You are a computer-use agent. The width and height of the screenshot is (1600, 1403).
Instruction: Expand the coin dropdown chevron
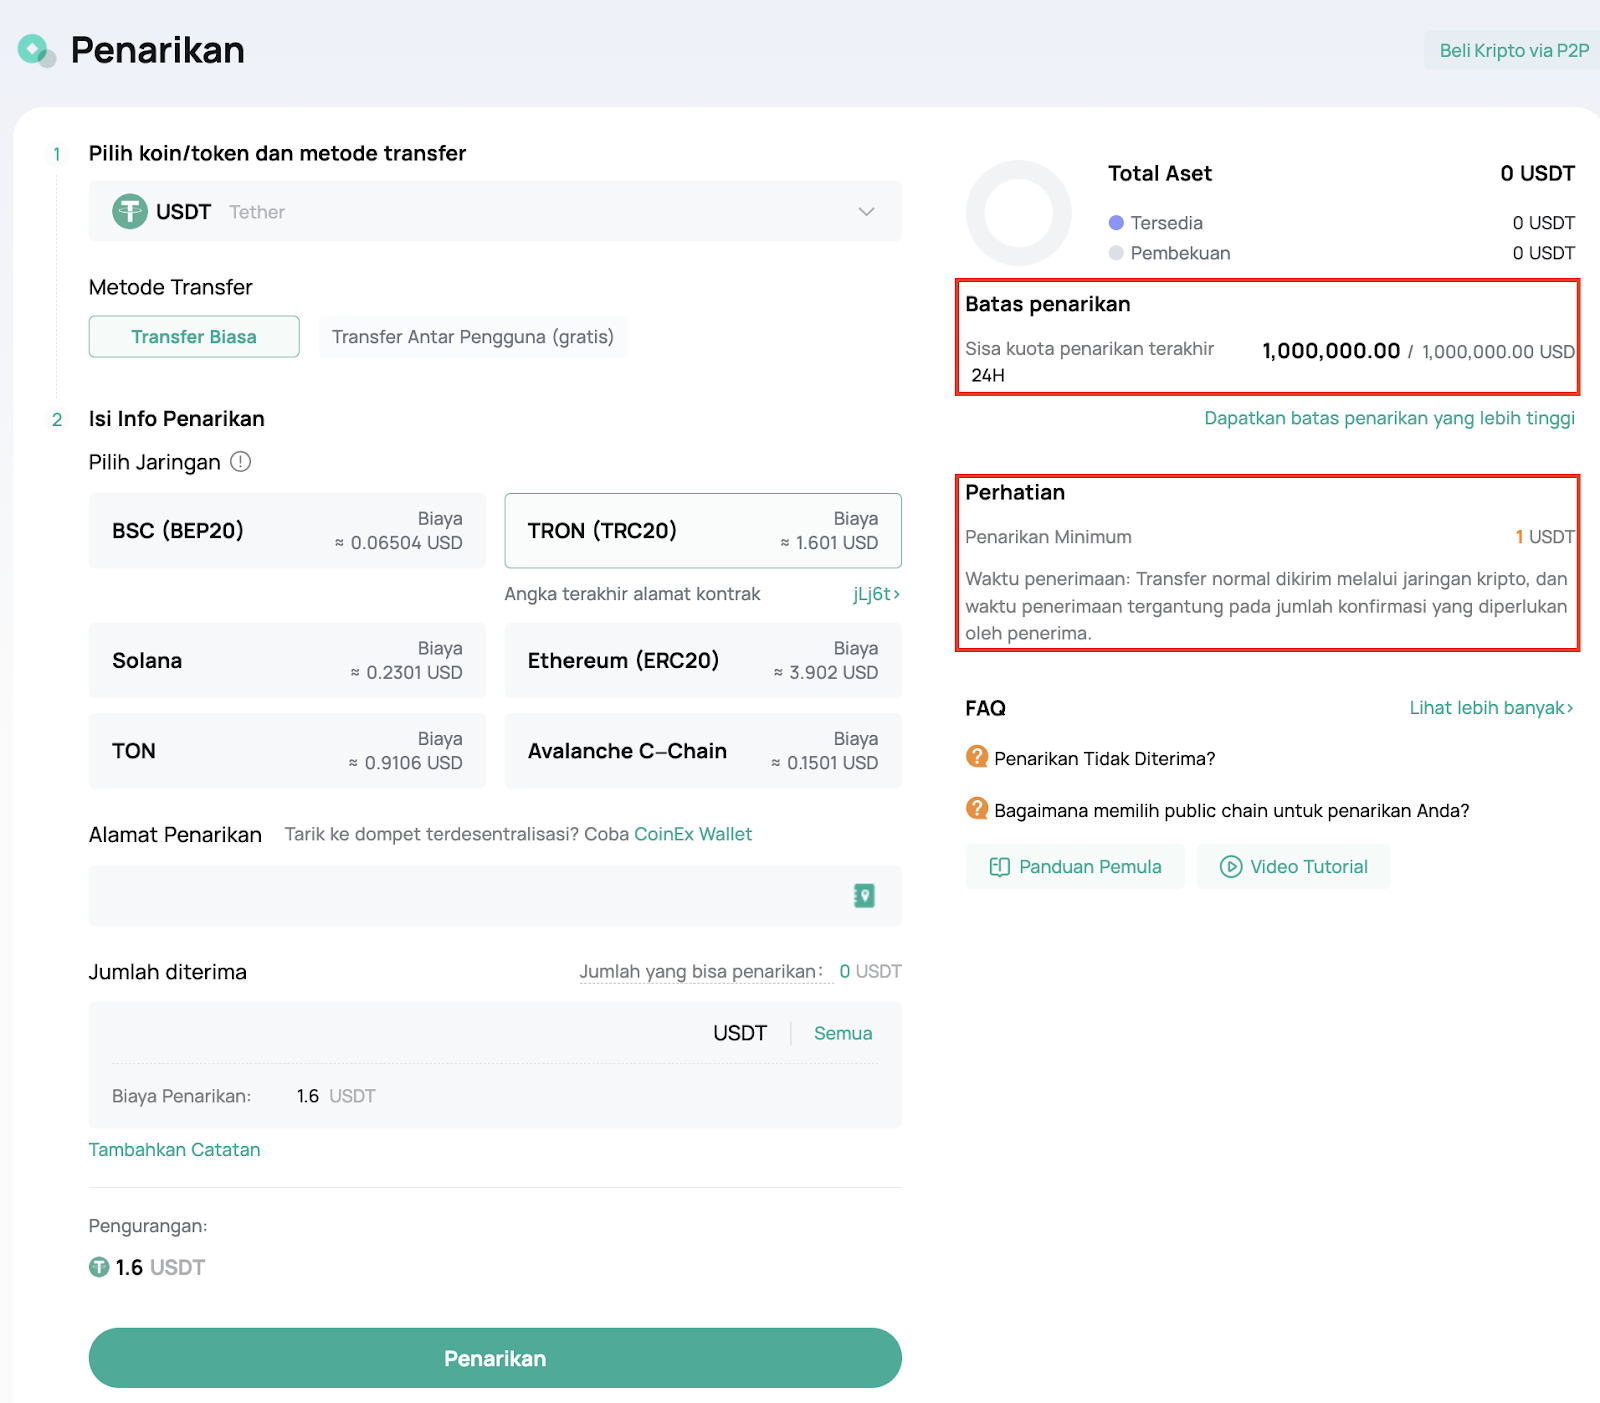pos(866,211)
